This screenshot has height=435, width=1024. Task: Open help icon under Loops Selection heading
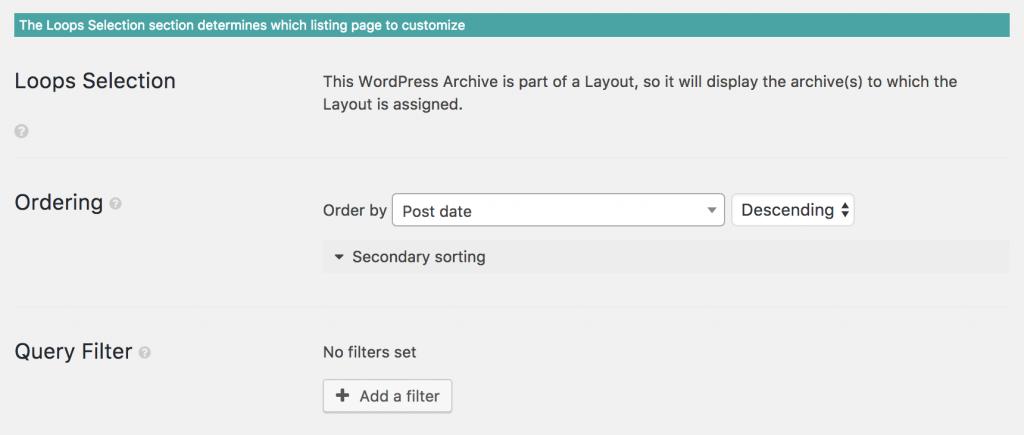point(22,132)
